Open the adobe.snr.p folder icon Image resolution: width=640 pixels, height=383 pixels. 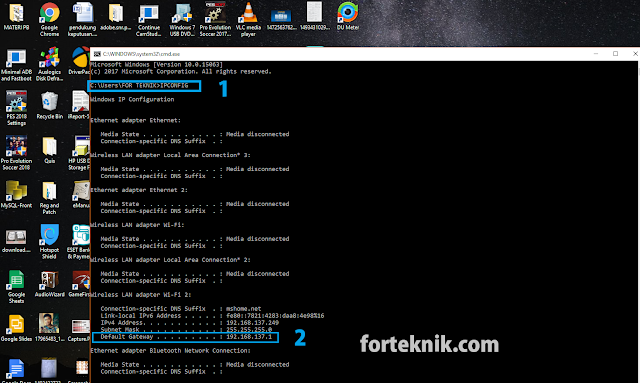point(116,17)
